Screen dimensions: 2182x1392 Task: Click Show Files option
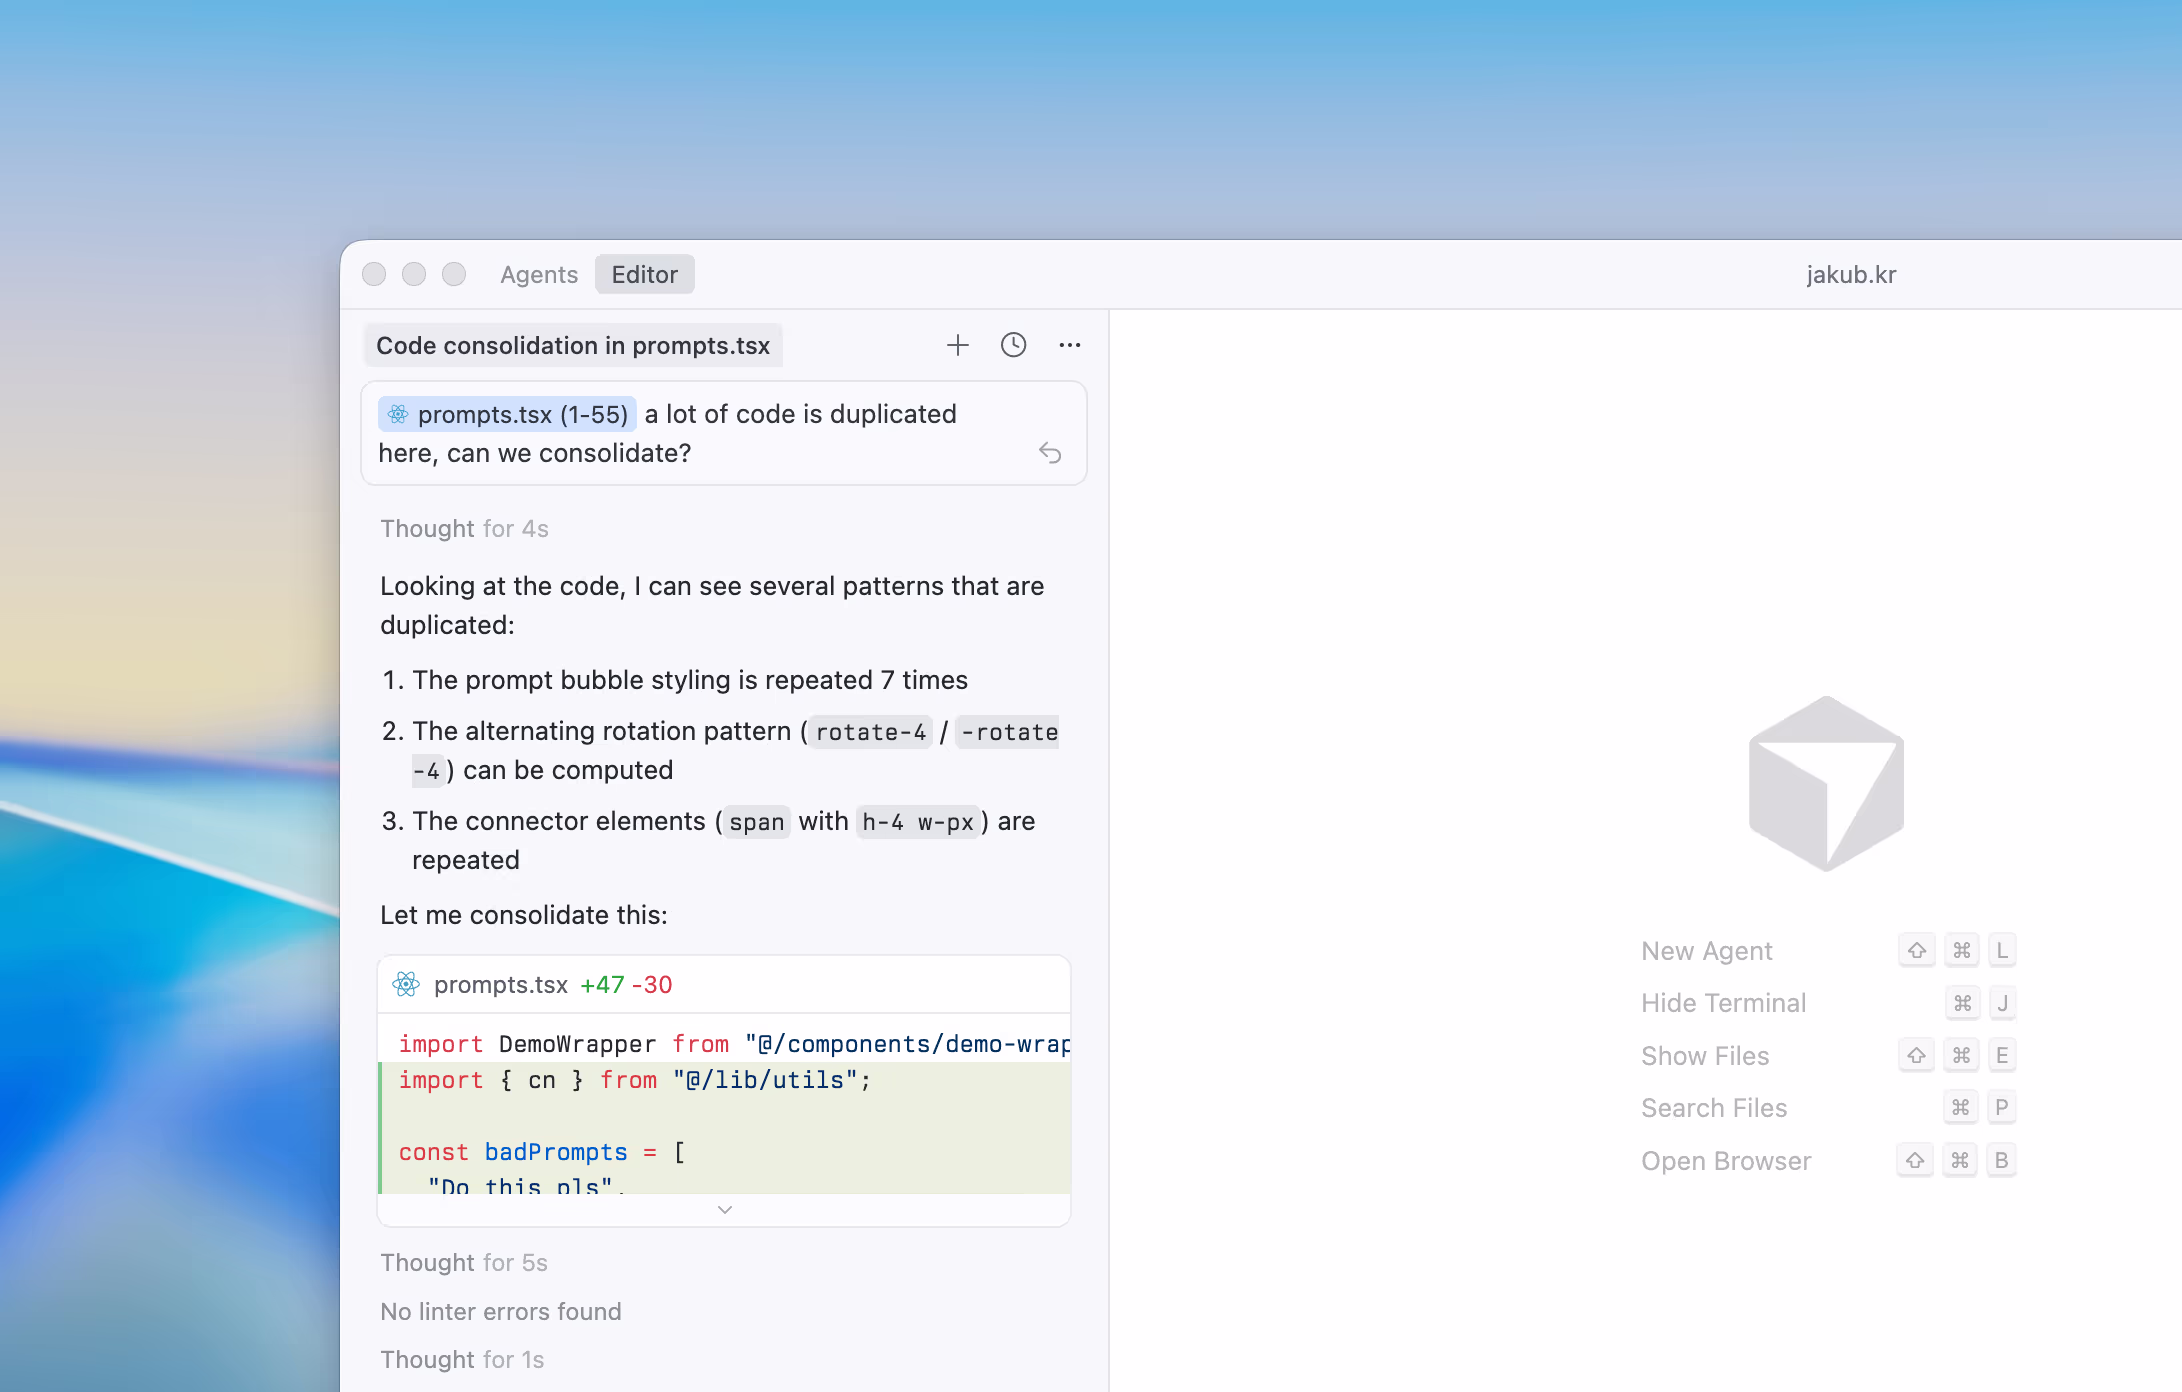(1704, 1055)
